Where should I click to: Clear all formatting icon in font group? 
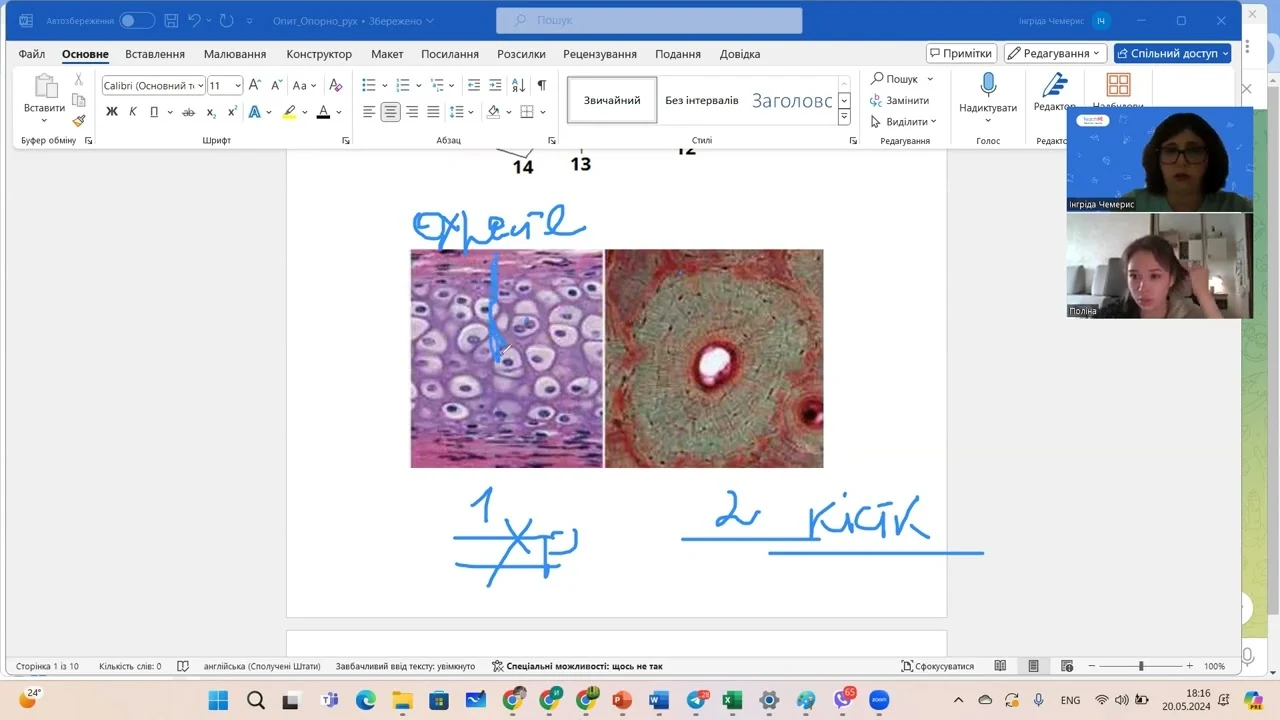336,86
